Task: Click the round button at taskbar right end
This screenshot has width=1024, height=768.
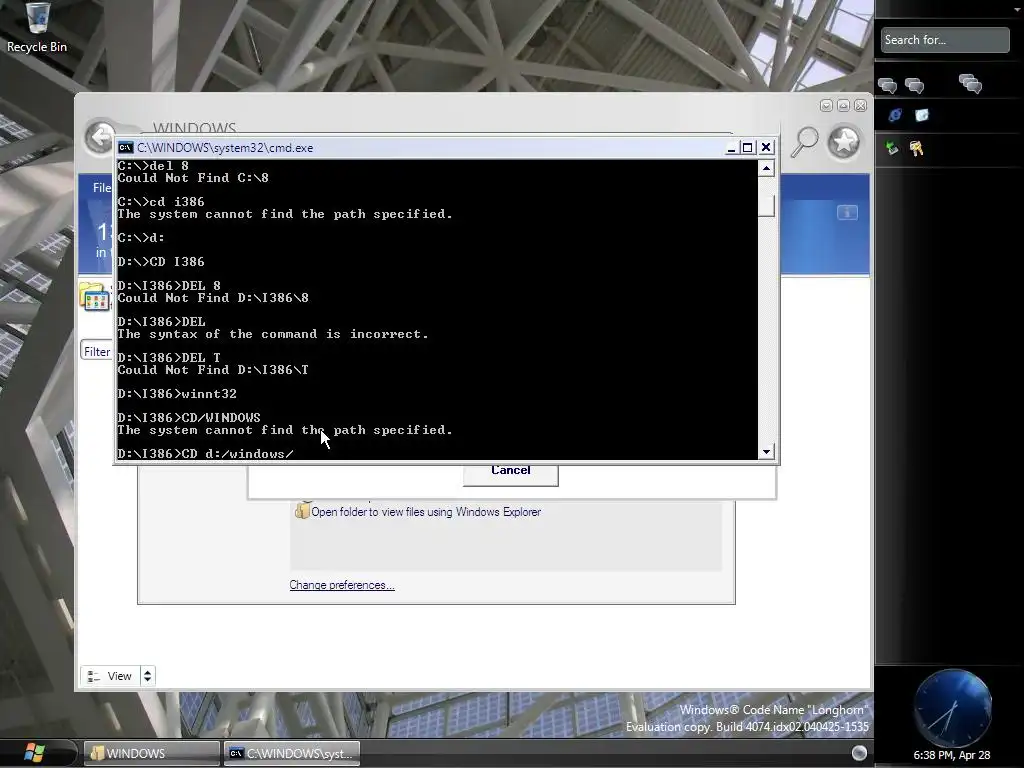Action: click(859, 753)
